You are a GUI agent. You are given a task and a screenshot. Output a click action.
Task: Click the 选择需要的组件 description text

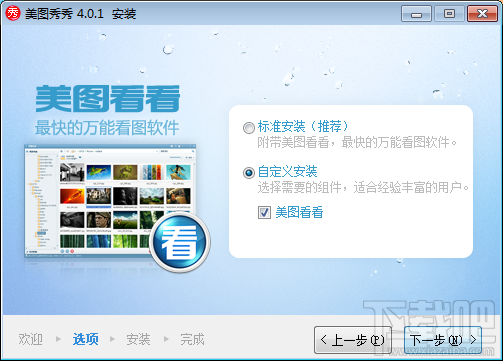pos(363,187)
